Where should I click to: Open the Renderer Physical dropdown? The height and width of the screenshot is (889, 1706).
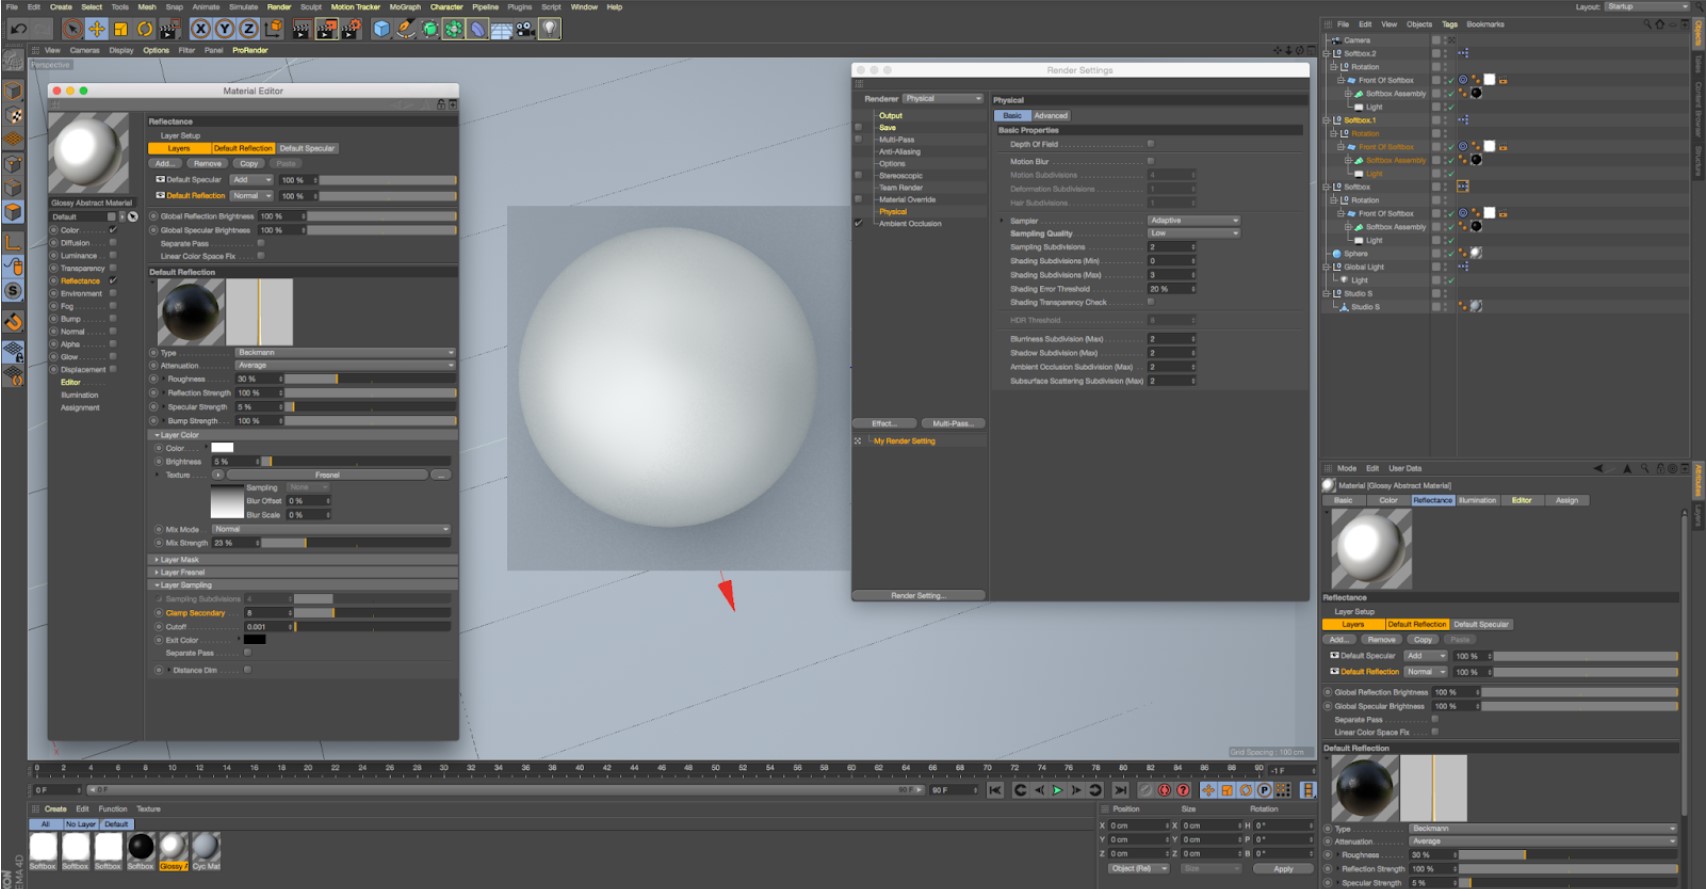943,98
